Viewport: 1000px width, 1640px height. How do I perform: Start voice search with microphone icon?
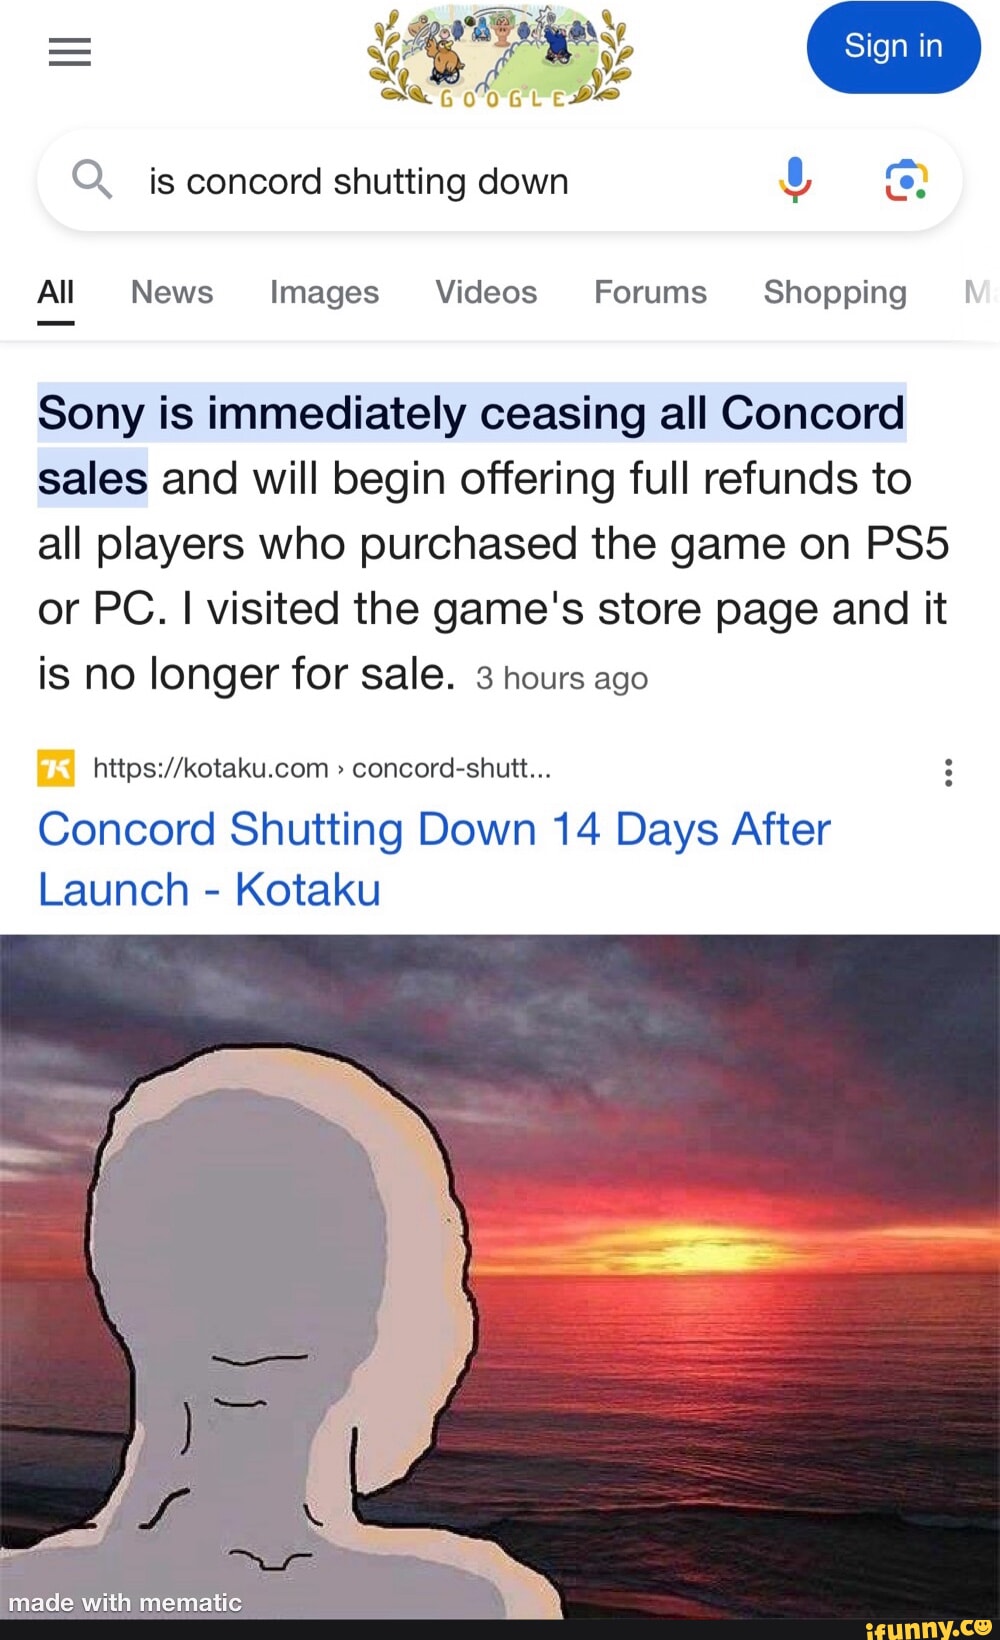(795, 181)
